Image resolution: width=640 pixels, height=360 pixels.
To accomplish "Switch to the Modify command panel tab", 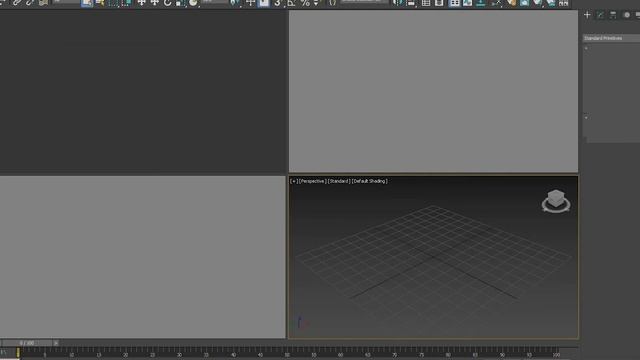I will (x=600, y=15).
